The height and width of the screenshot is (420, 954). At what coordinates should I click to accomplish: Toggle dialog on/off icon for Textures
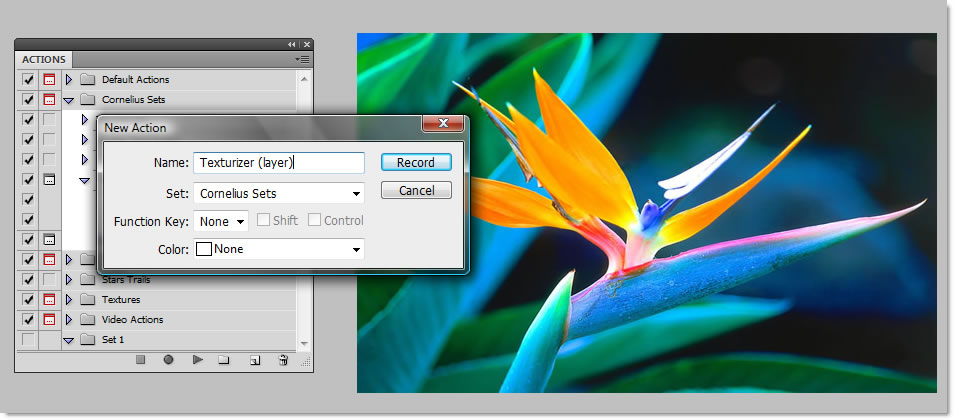49,299
